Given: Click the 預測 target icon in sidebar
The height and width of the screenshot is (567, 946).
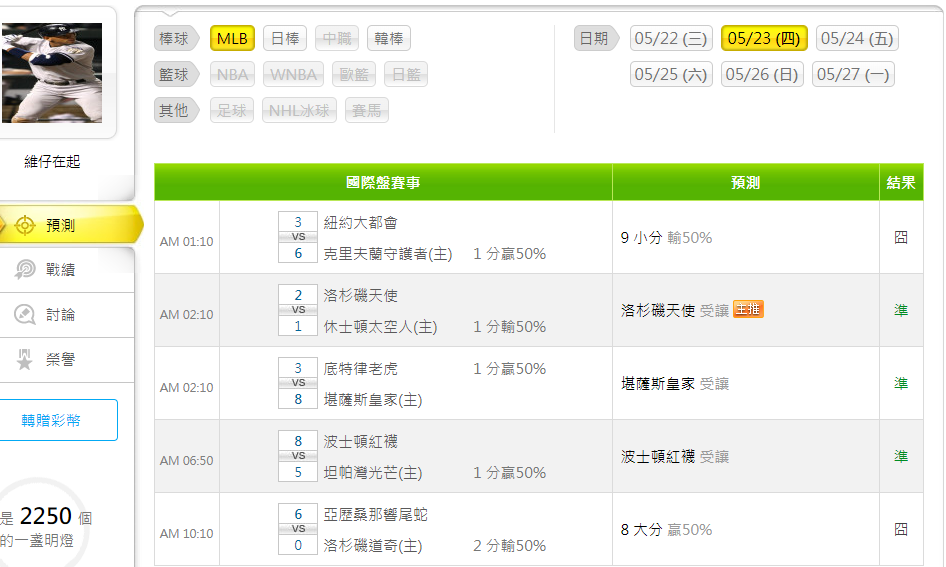Looking at the screenshot, I should click(x=25, y=225).
